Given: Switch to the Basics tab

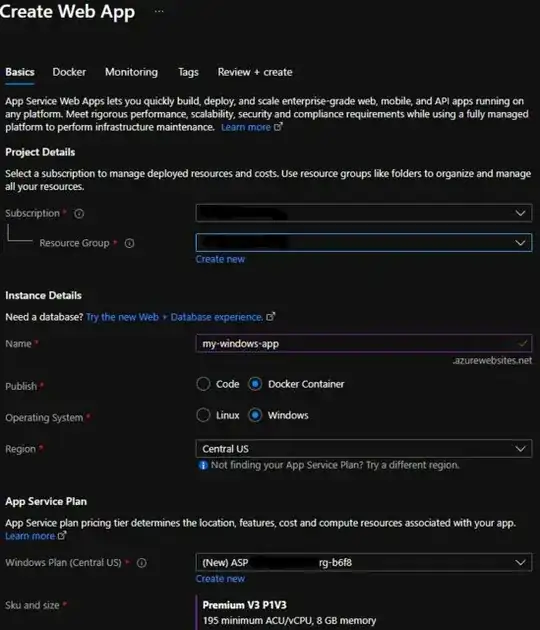Looking at the screenshot, I should click(x=20, y=72).
